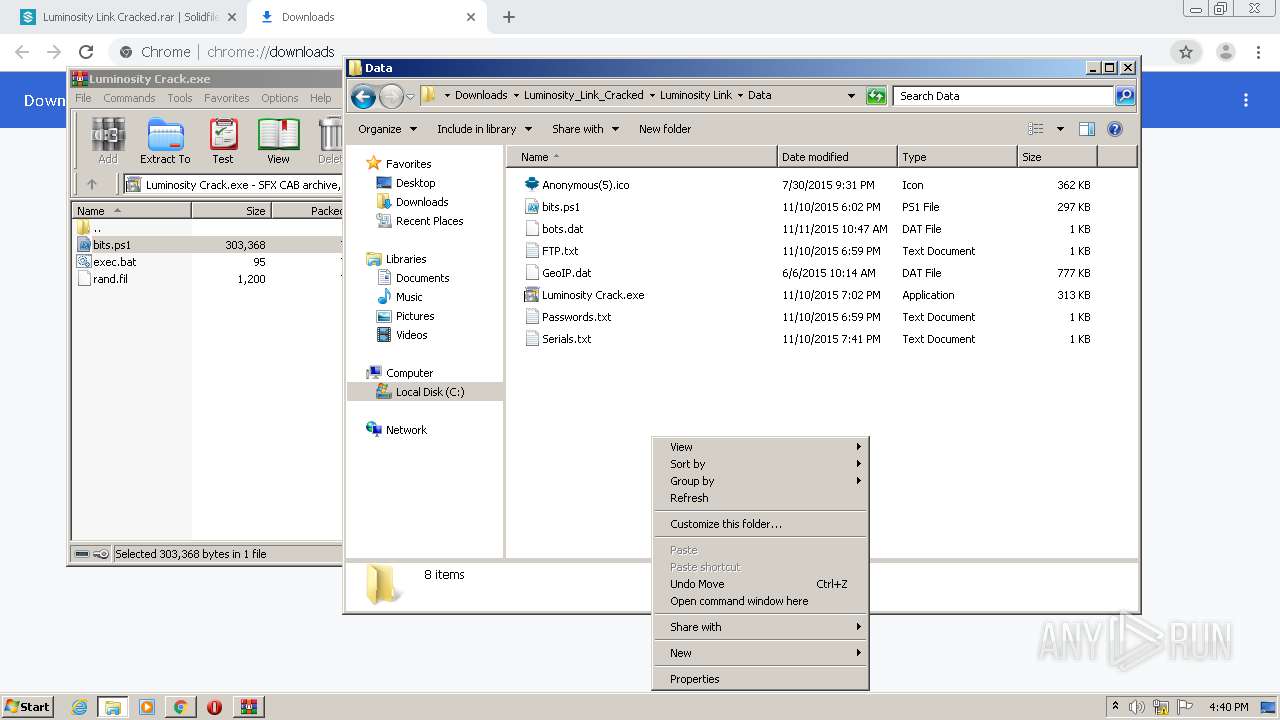This screenshot has width=1280, height=720.
Task: Expand Downloads breadcrumb arrow
Action: pyautogui.click(x=515, y=96)
